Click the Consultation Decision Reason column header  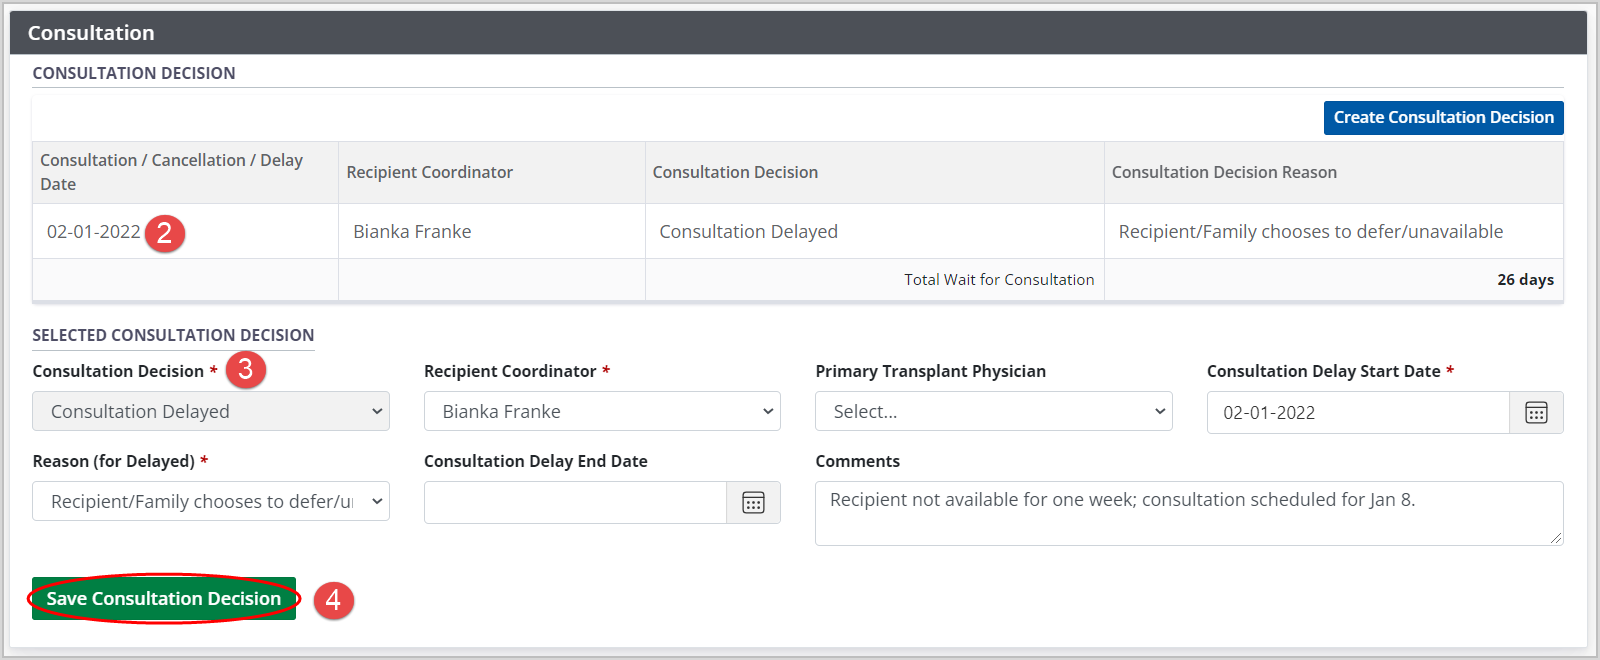tap(1224, 172)
